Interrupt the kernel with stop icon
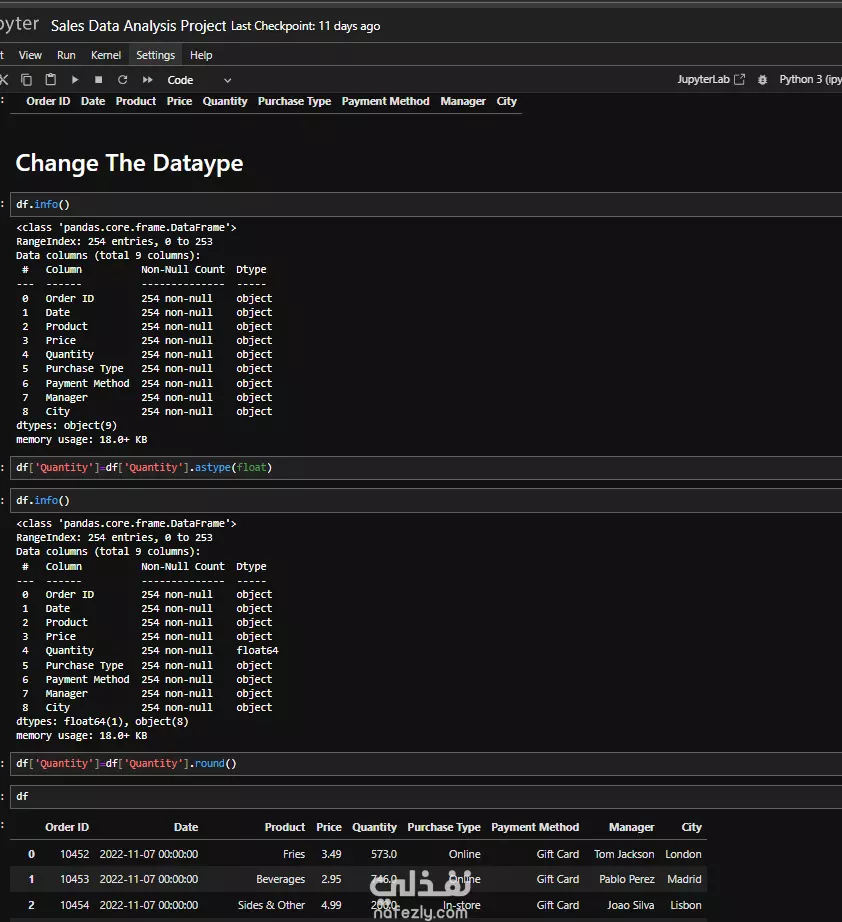Image resolution: width=842 pixels, height=922 pixels. (98, 79)
